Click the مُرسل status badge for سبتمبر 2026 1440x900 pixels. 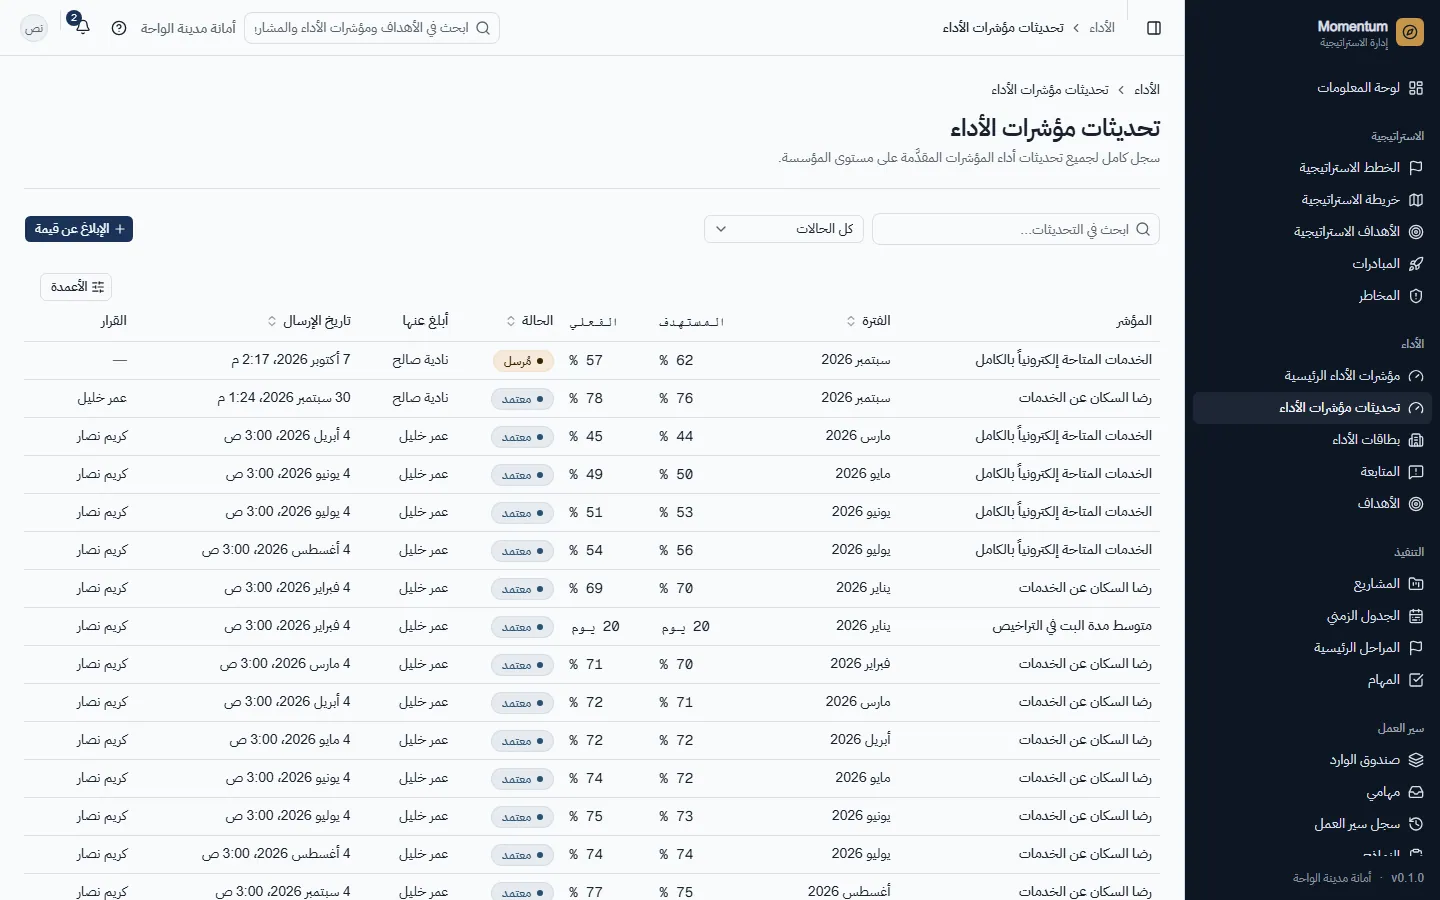click(523, 361)
